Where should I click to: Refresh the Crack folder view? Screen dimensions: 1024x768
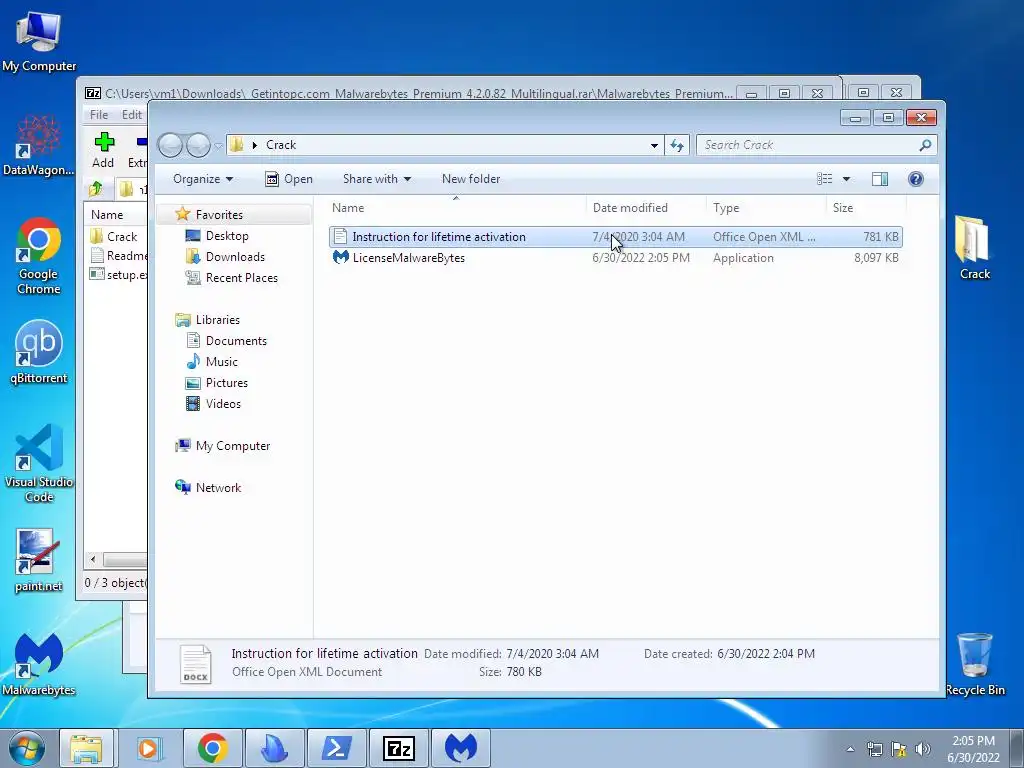click(x=677, y=145)
